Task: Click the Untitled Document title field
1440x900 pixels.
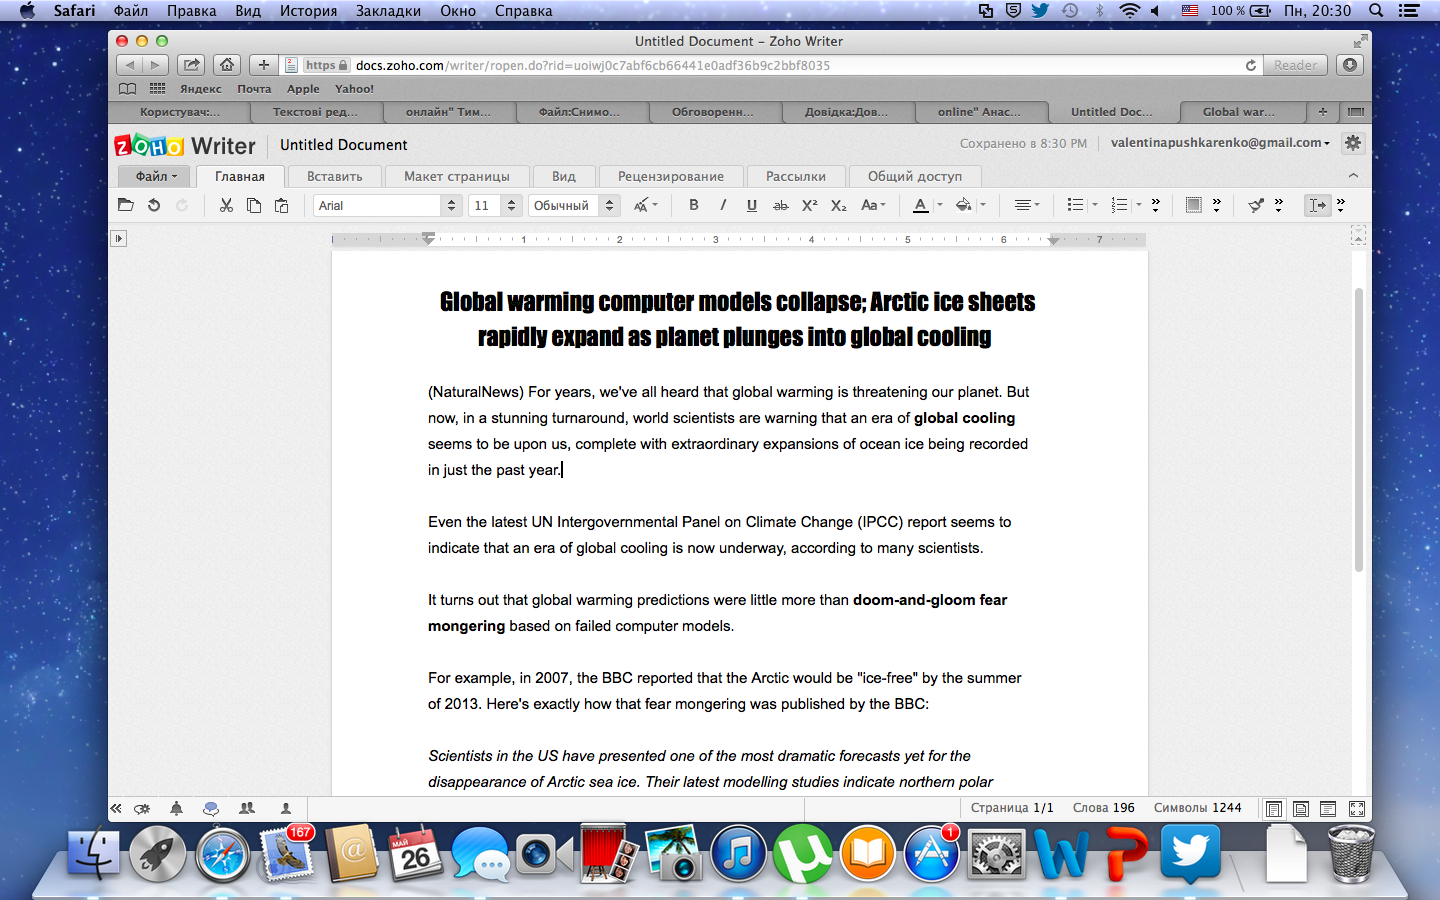Action: 344,145
